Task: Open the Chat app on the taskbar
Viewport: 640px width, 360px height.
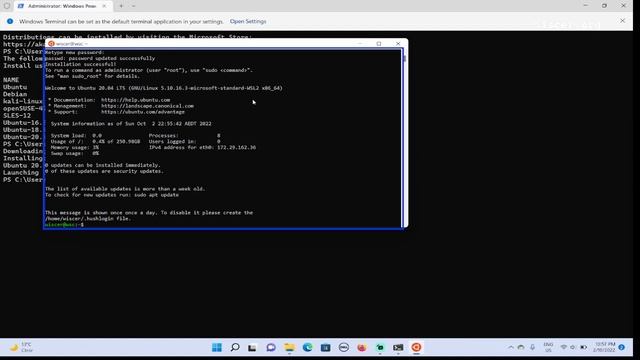Action: point(271,347)
